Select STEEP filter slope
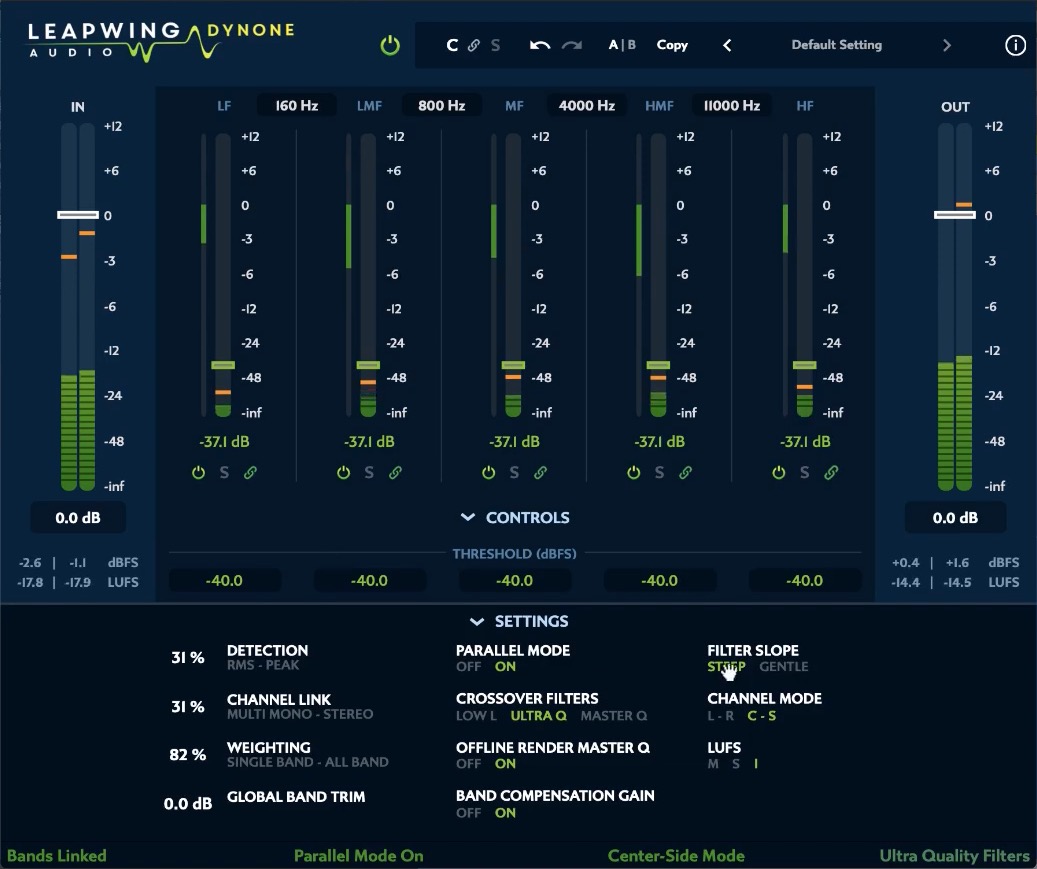Viewport: 1037px width, 869px height. click(726, 667)
